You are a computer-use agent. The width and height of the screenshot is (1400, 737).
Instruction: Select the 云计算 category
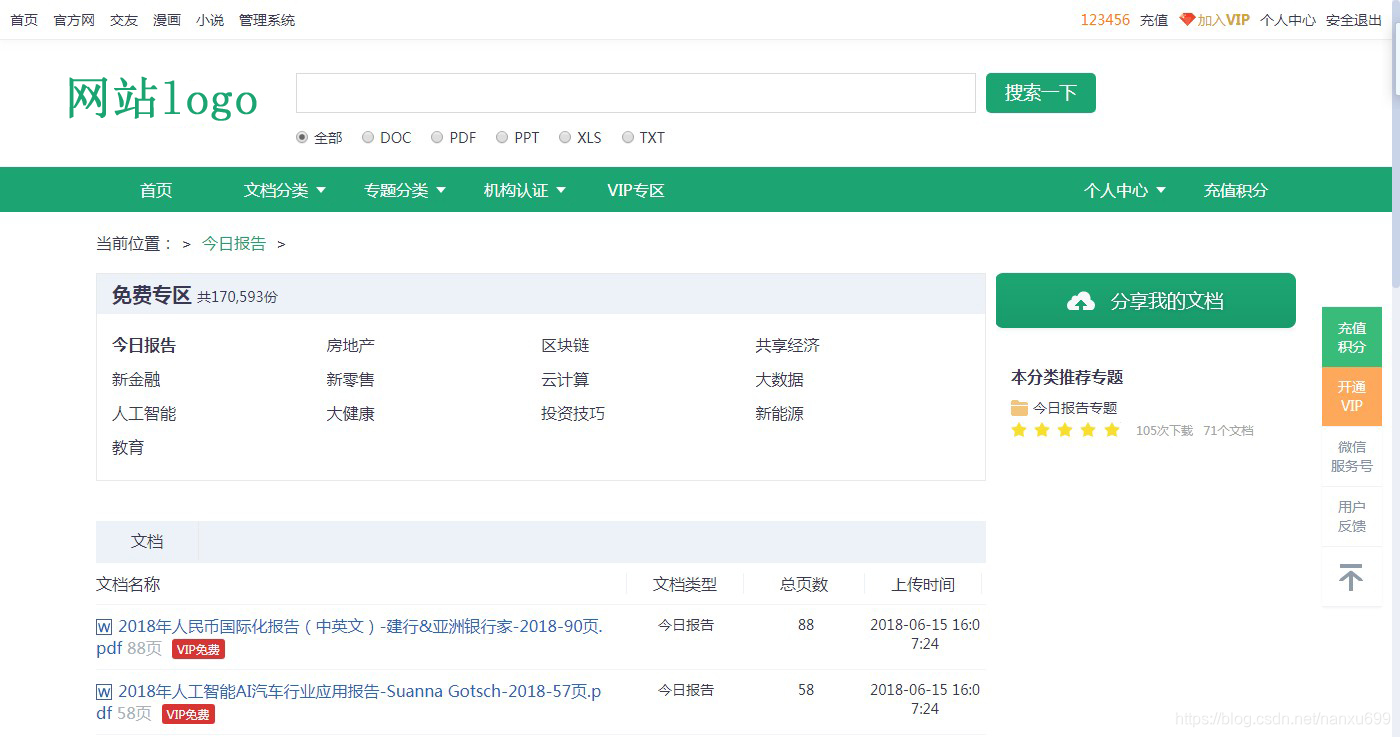tap(565, 379)
